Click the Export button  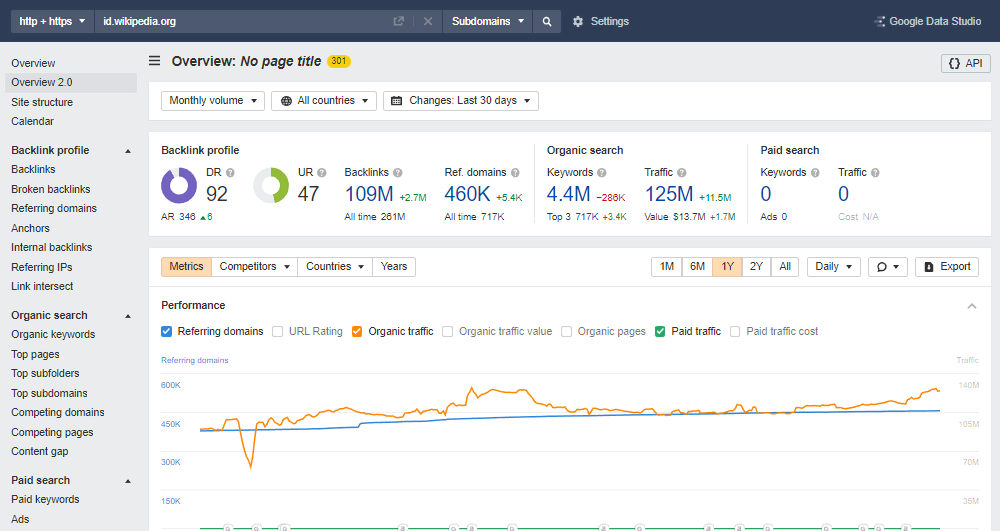coord(946,267)
